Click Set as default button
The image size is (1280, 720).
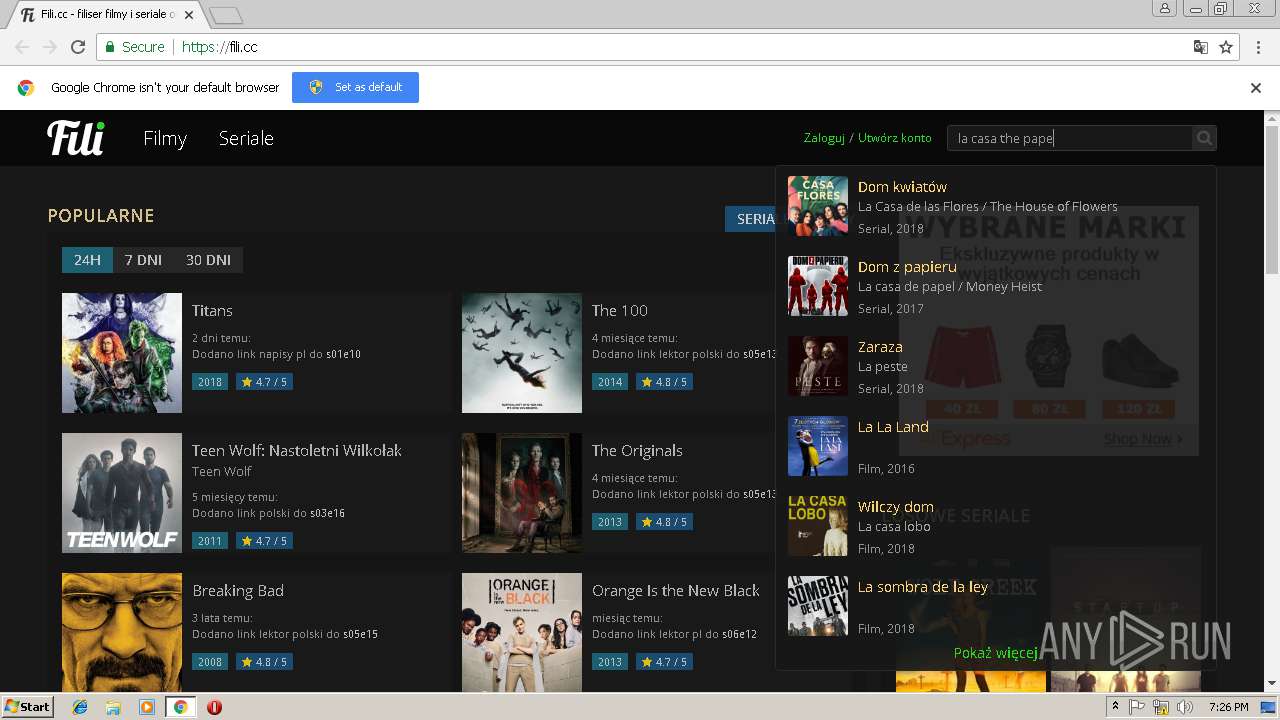pyautogui.click(x=355, y=87)
